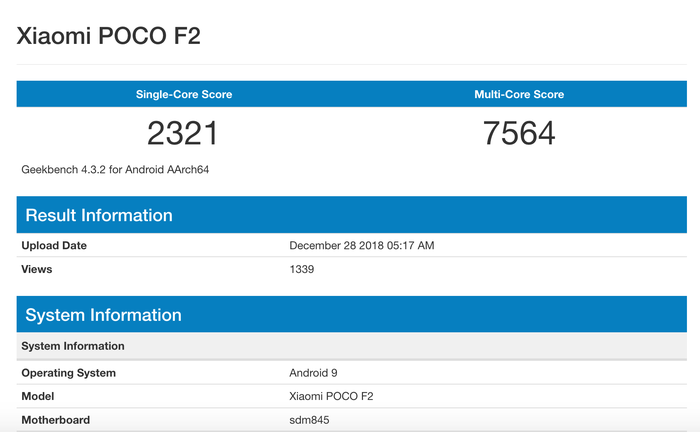Click the Multi-Core Score header
Viewport: 700px width, 432px height.
[519, 94]
